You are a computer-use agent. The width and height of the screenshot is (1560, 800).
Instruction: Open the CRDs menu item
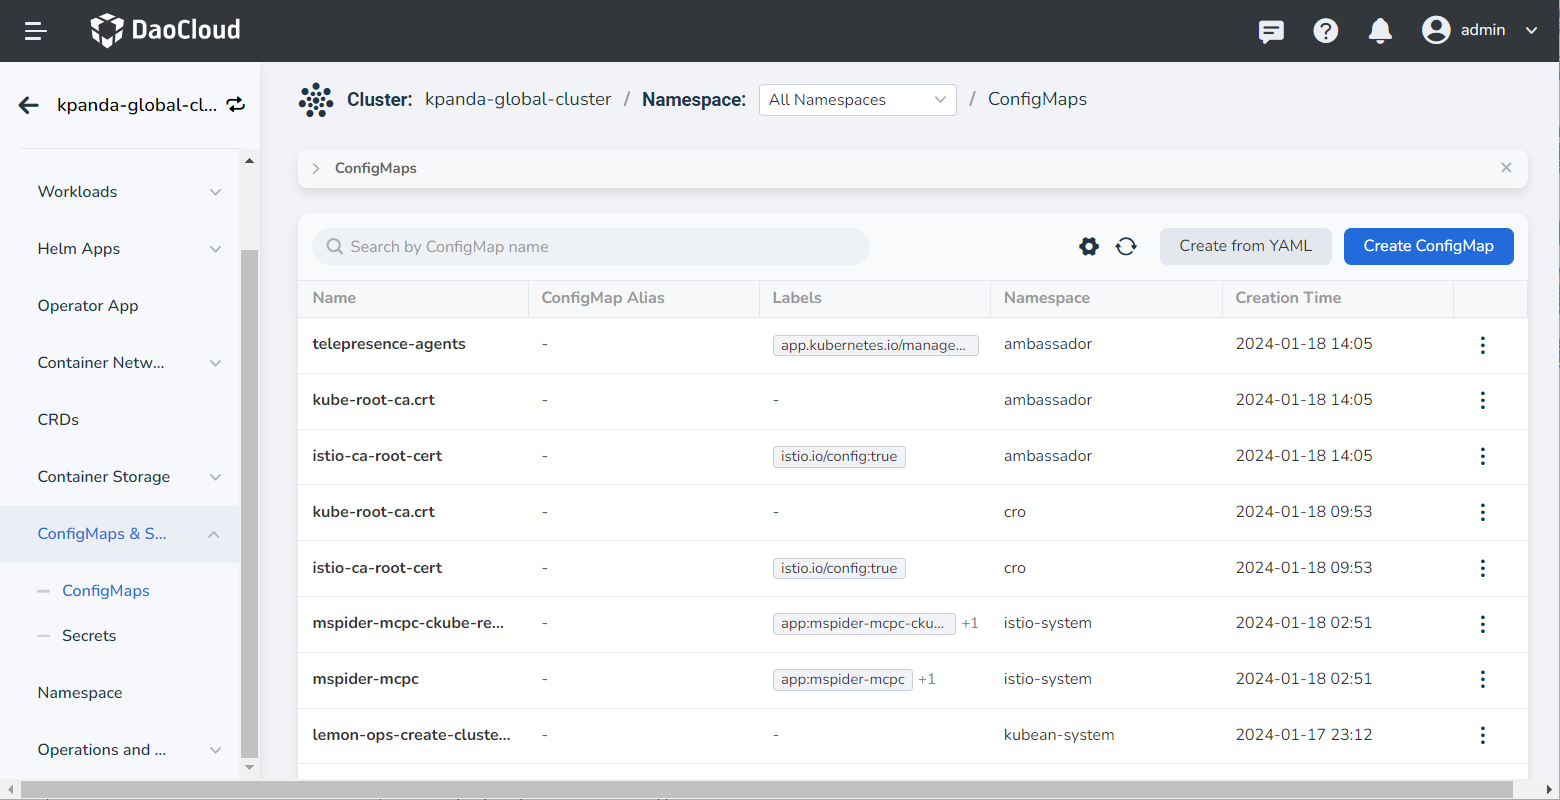pyautogui.click(x=58, y=420)
